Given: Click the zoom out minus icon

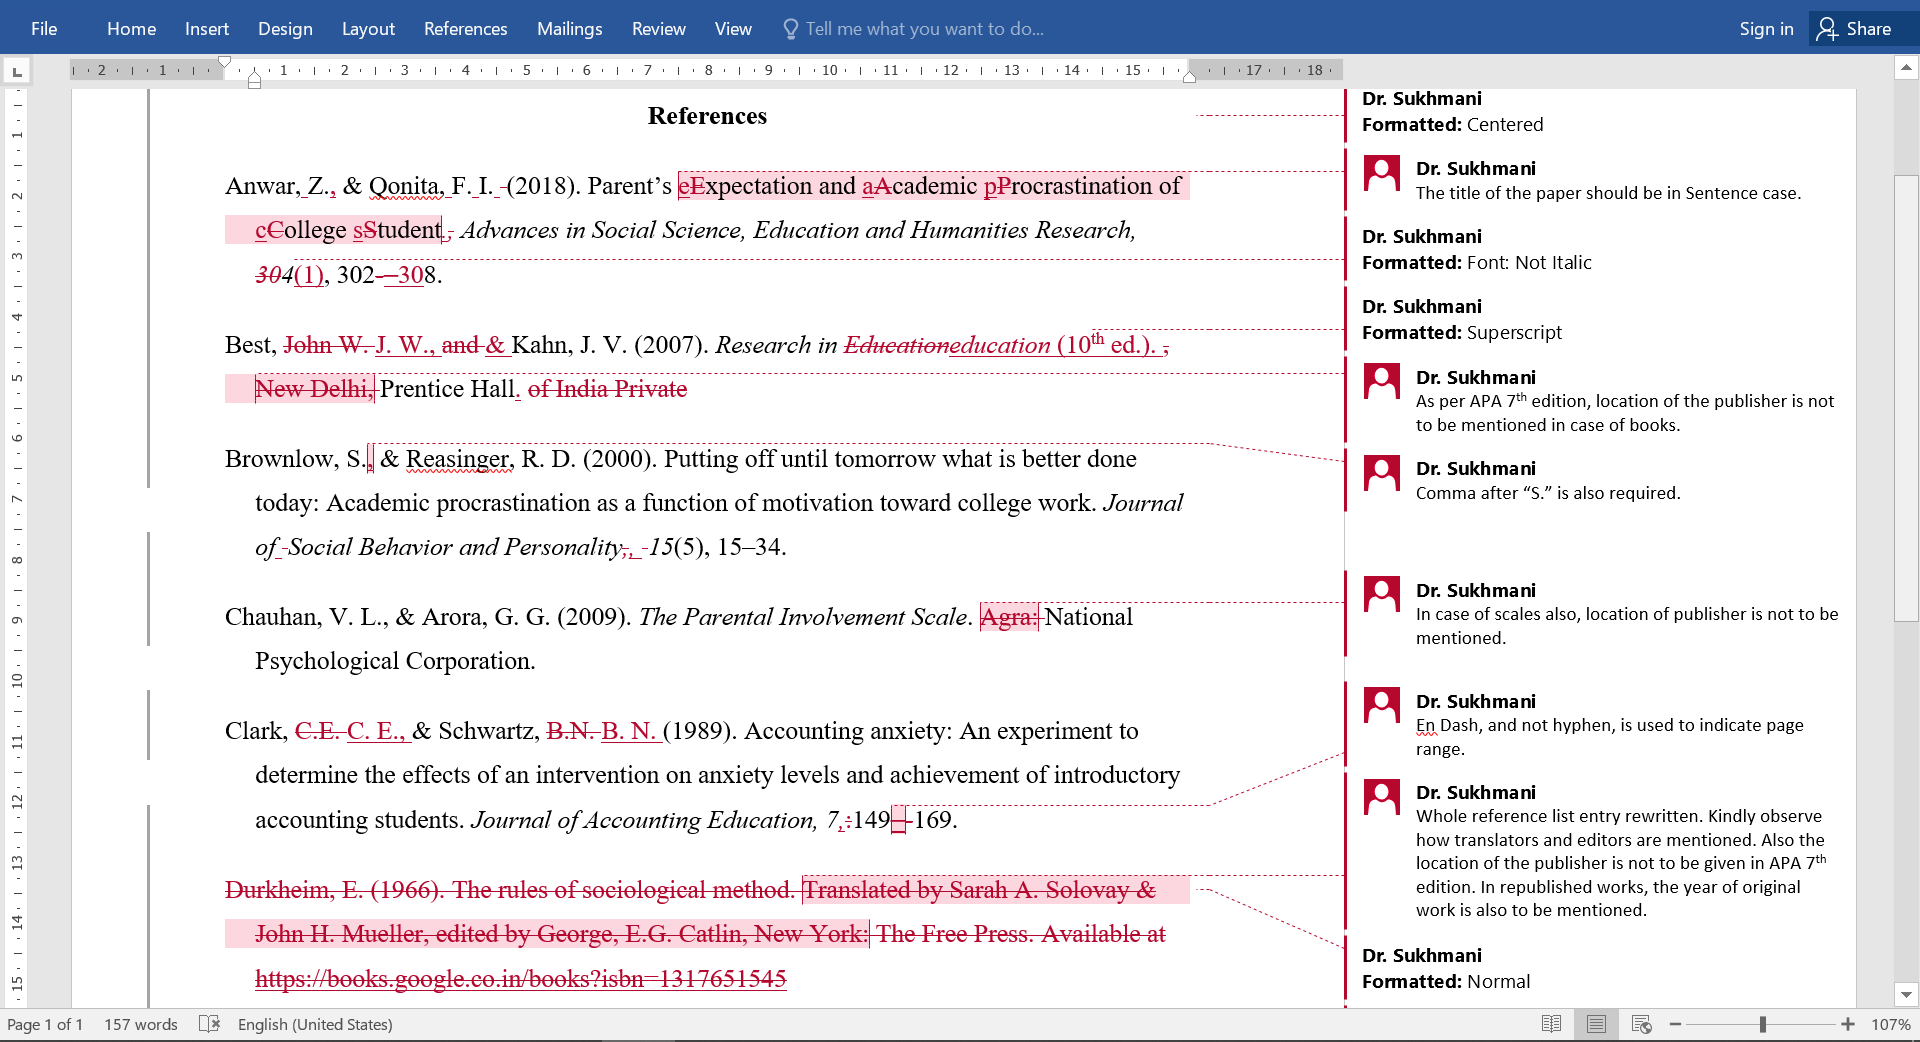Looking at the screenshot, I should [x=1676, y=1024].
